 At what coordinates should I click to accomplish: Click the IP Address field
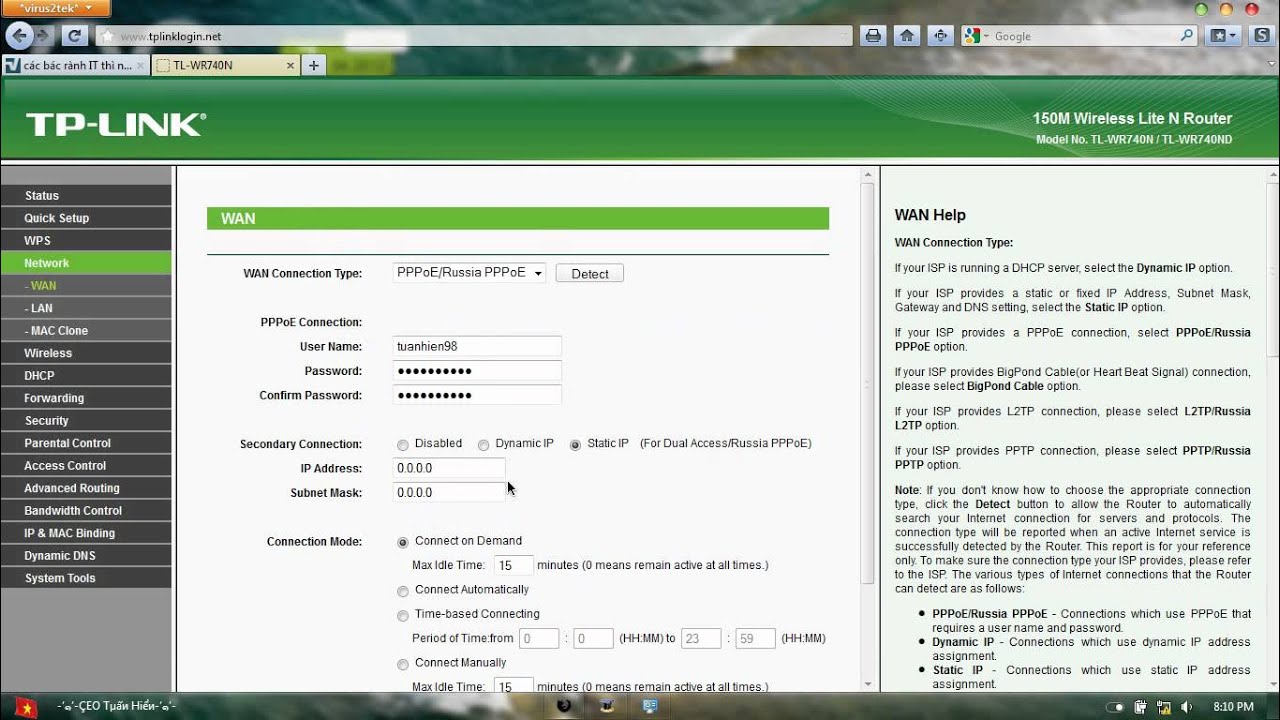[449, 468]
